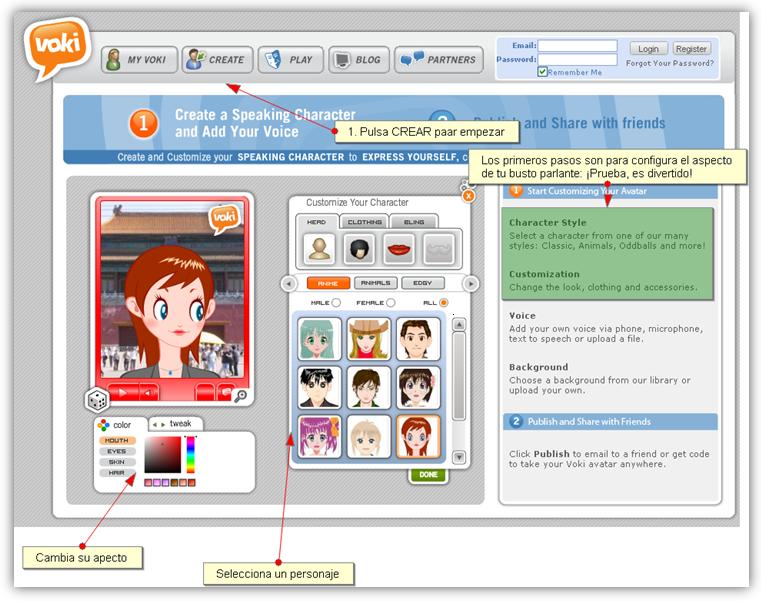Image resolution: width=761 pixels, height=601 pixels.
Task: Click the Register button
Action: [691, 49]
